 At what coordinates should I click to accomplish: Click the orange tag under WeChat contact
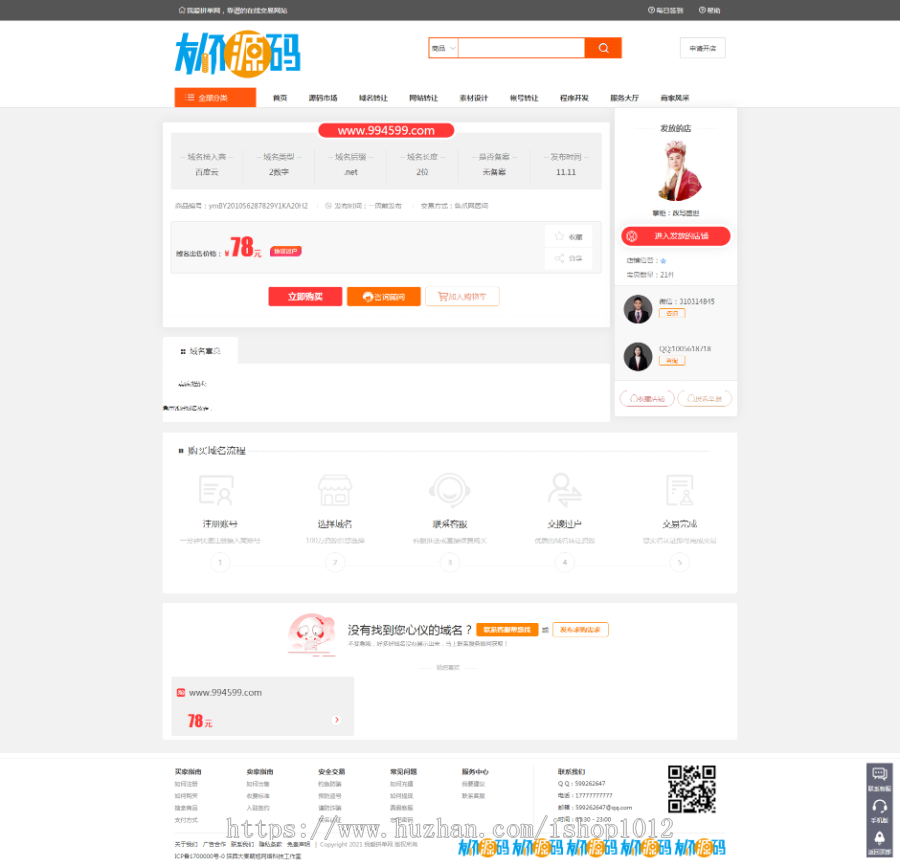672,313
